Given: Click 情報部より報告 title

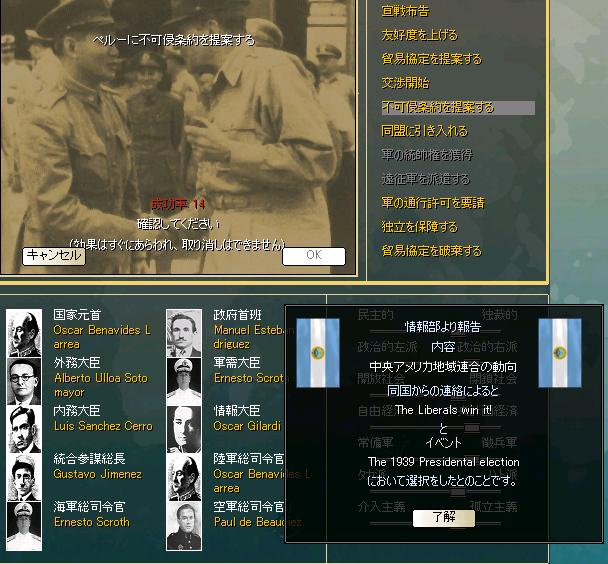Looking at the screenshot, I should (x=443, y=327).
